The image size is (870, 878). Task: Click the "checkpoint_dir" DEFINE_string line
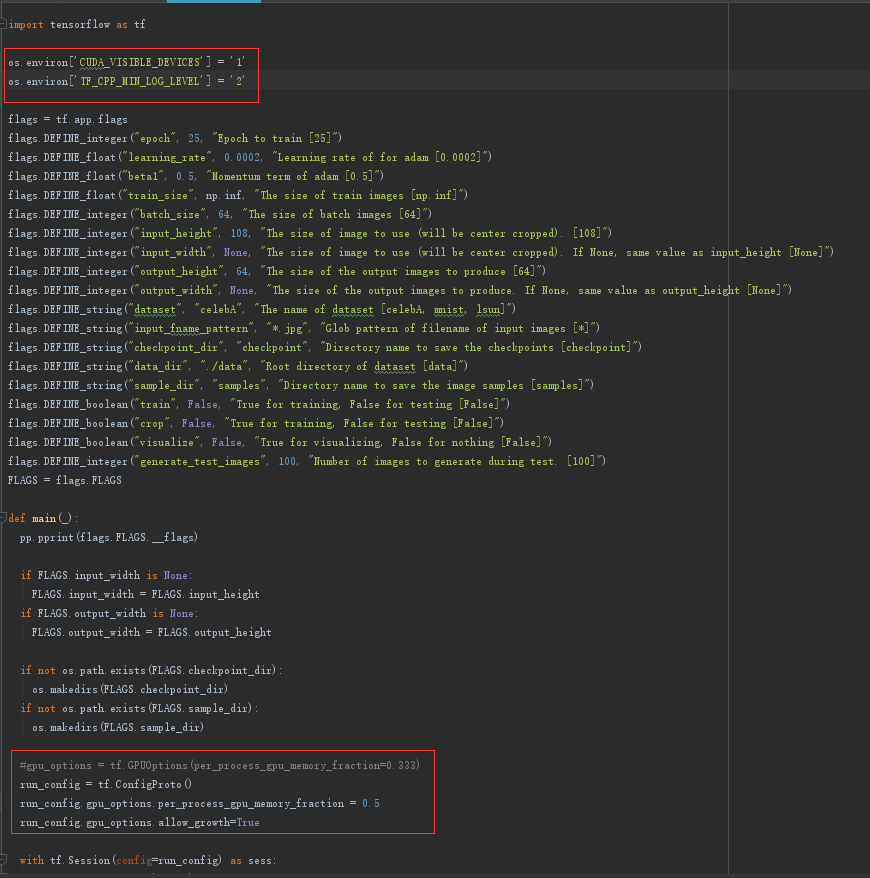(x=325, y=348)
